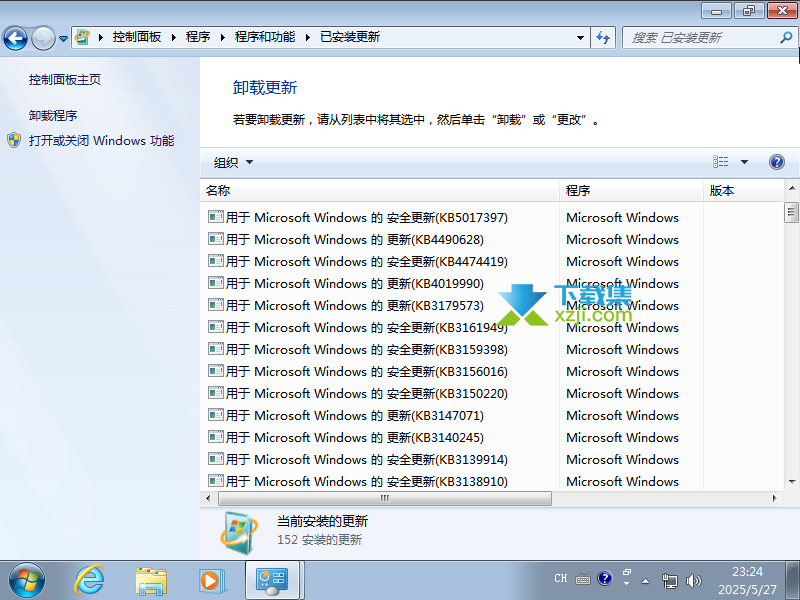Show hidden tray icons arrow
800x600 pixels.
(x=645, y=581)
